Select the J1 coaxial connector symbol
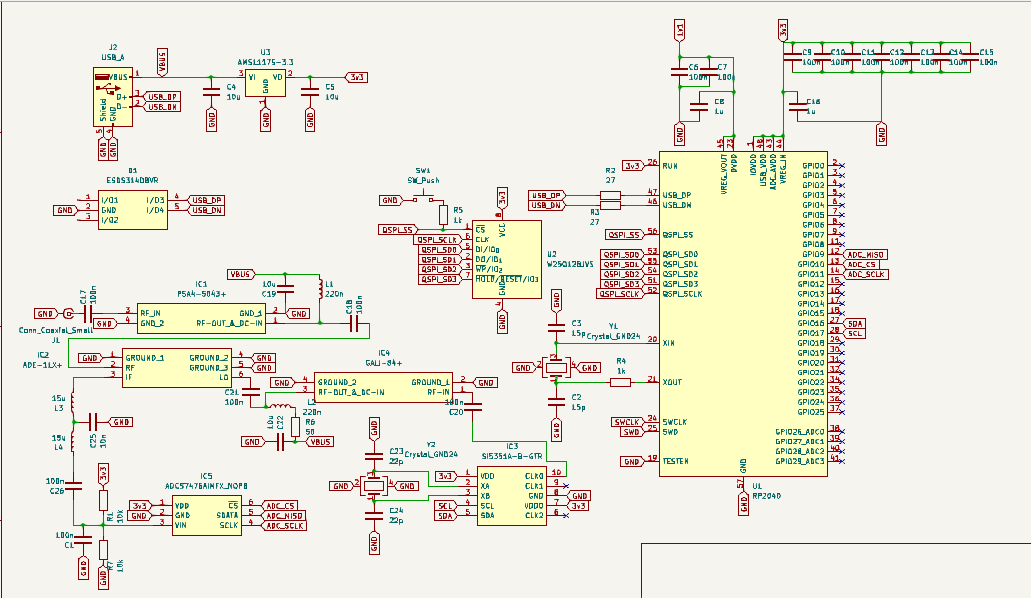 [68, 314]
